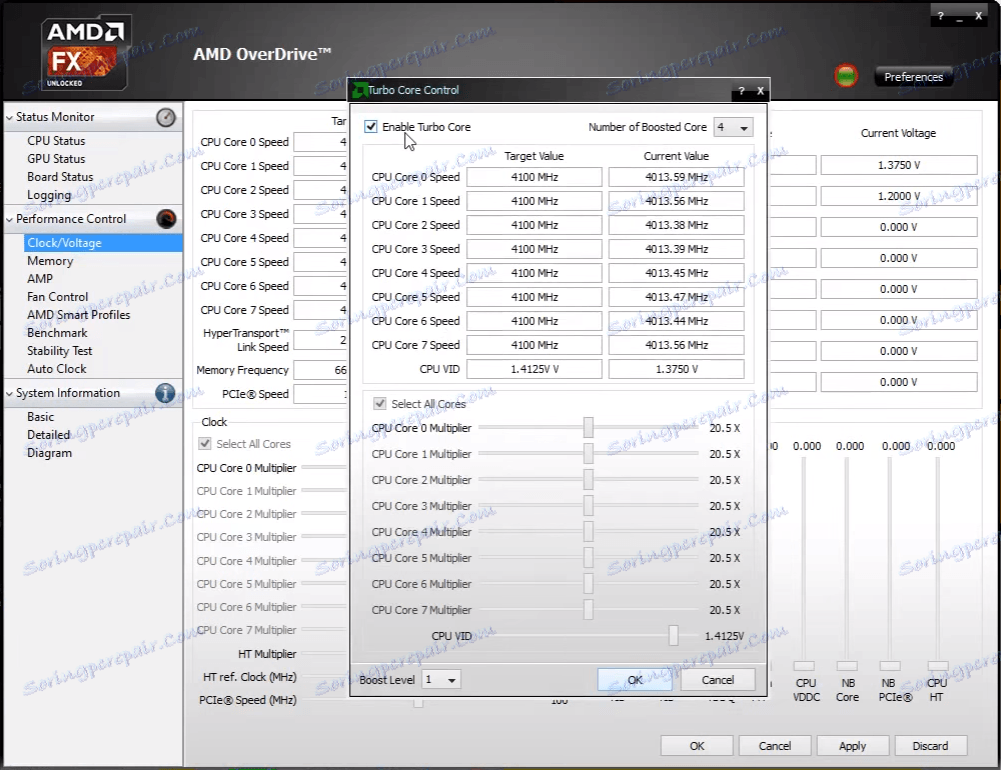Click Discard button in main window
The width and height of the screenshot is (1001, 770).
pyautogui.click(x=930, y=746)
